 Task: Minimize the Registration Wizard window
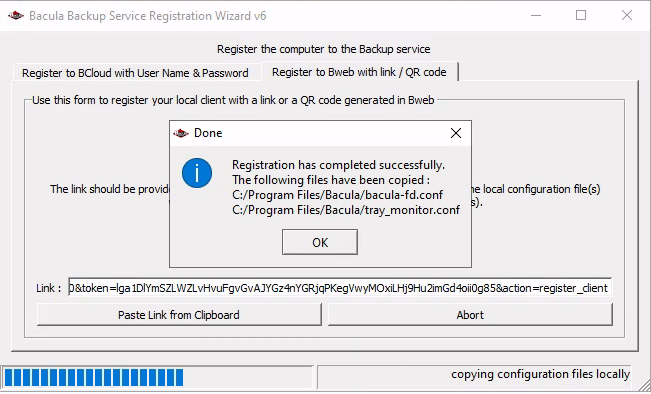(536, 16)
